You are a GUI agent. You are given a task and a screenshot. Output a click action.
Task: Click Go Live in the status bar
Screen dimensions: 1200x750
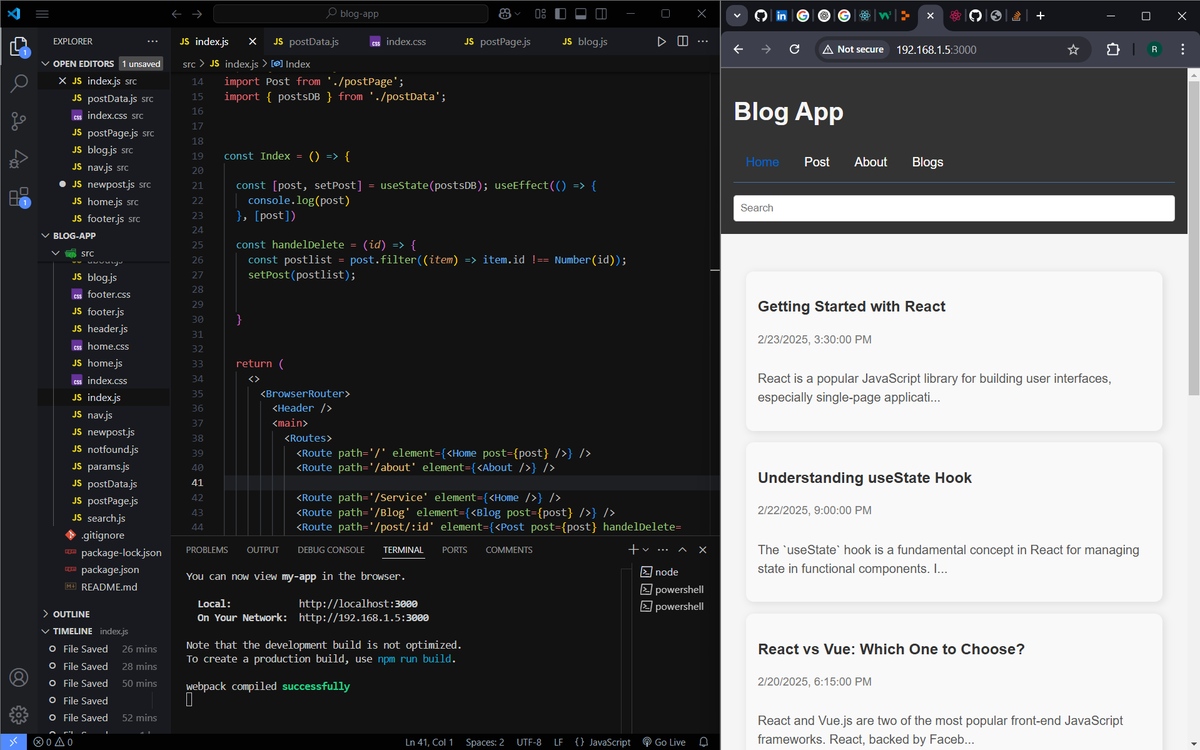pos(665,742)
